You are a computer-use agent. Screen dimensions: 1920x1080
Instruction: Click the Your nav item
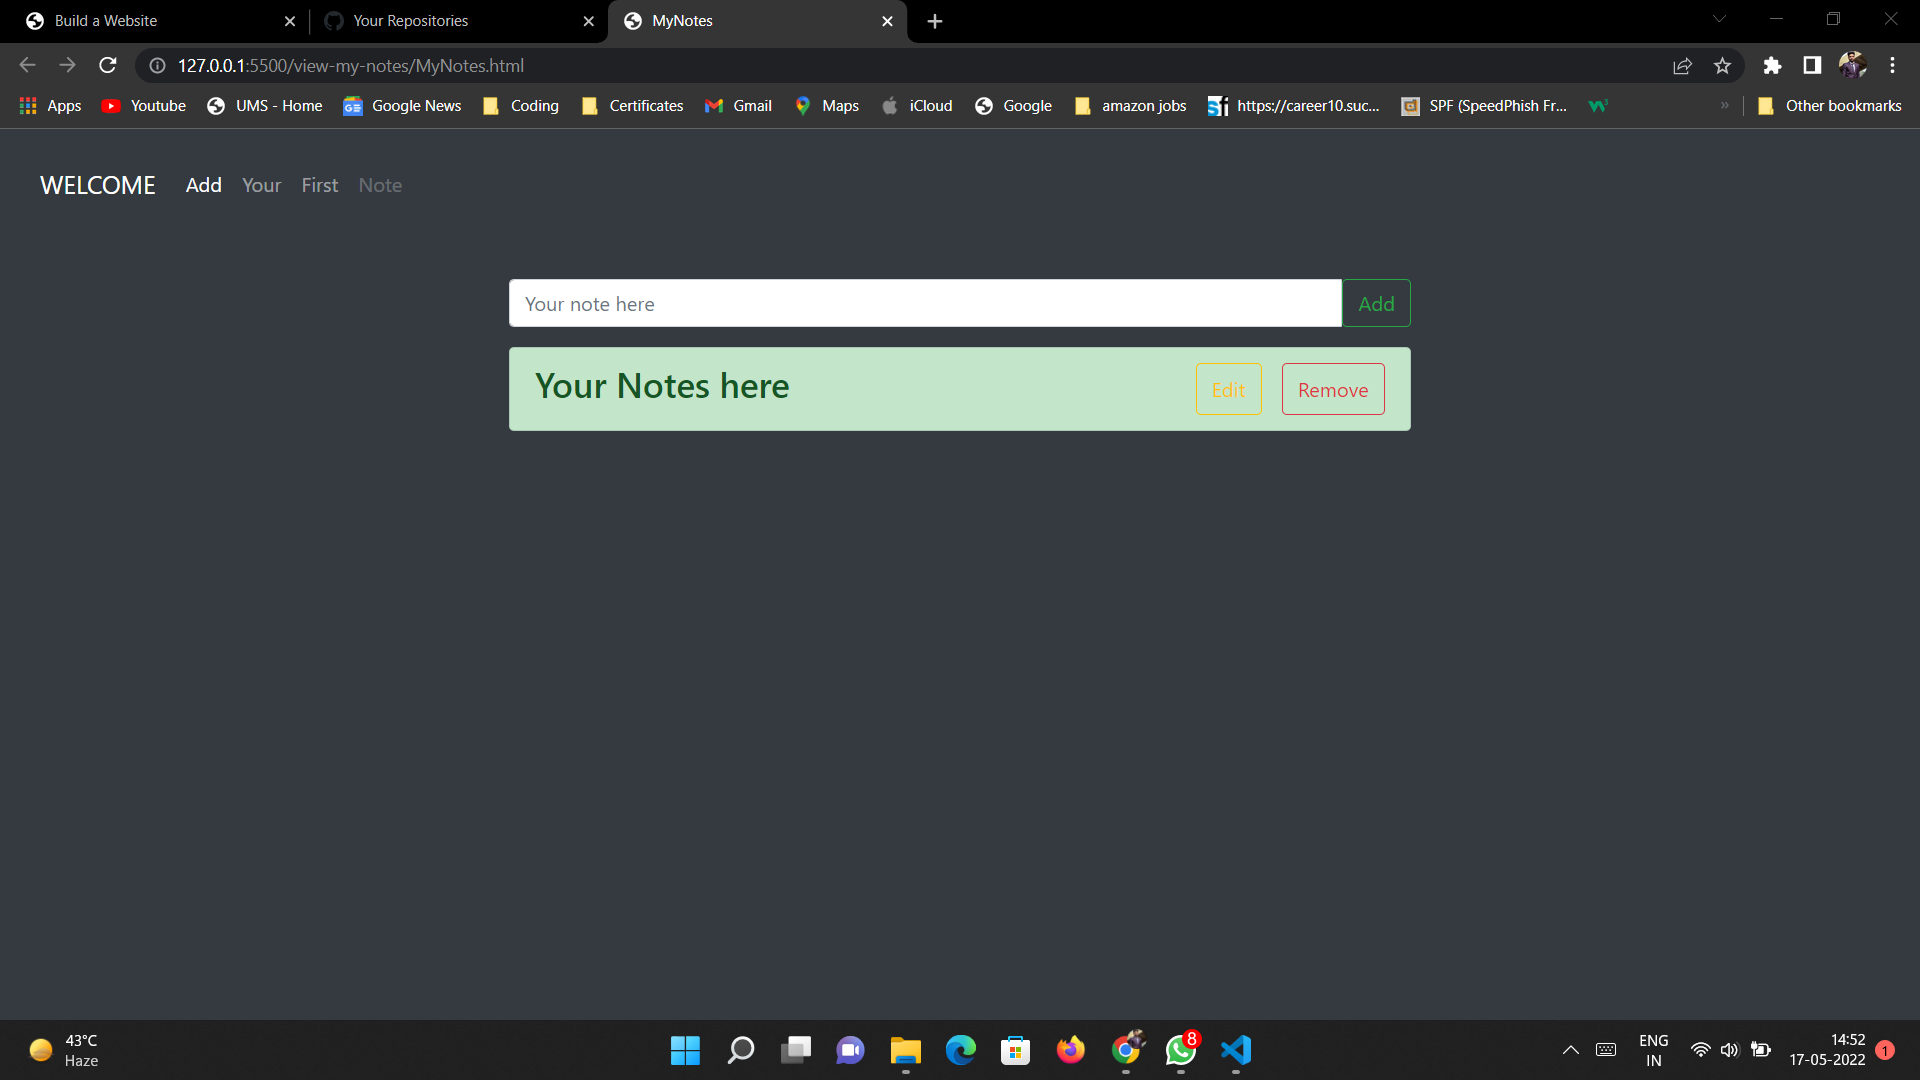point(261,185)
